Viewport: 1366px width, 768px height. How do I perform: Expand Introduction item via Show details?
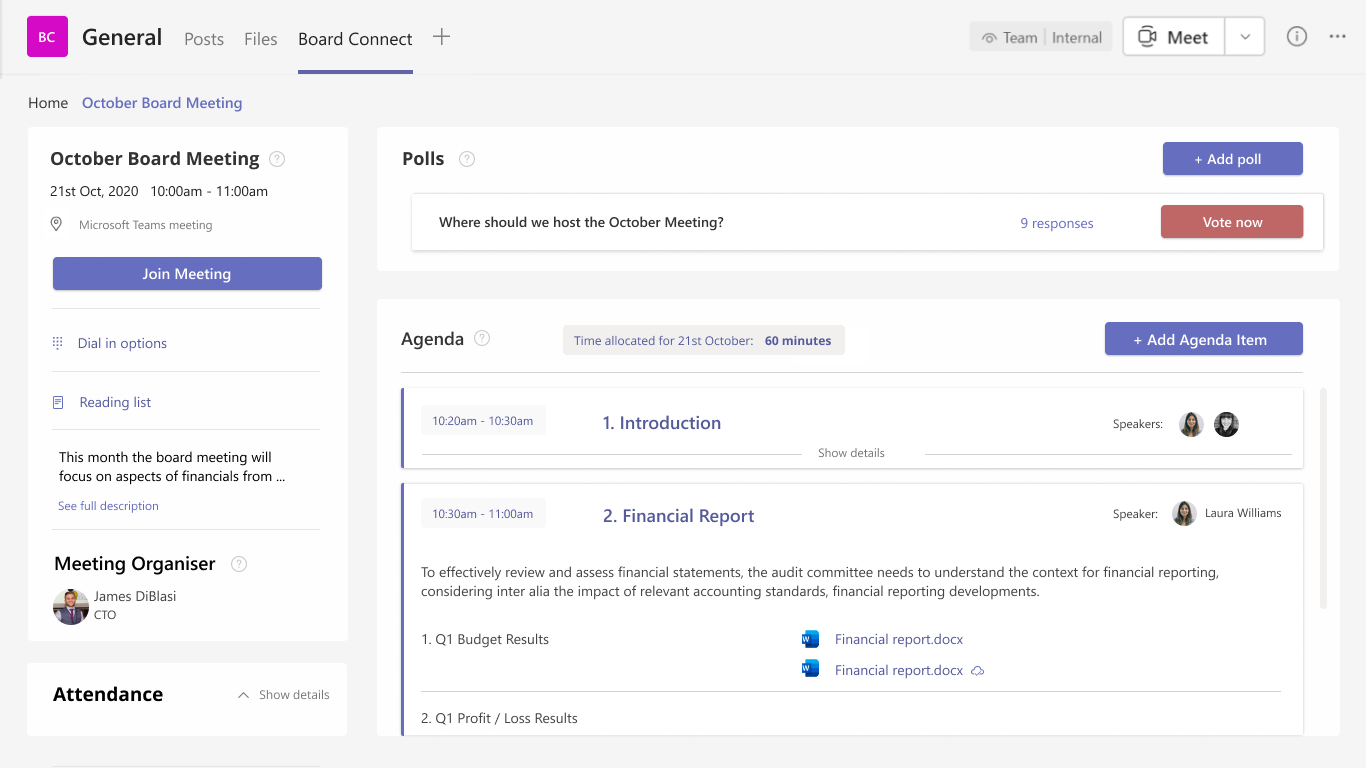coord(851,453)
